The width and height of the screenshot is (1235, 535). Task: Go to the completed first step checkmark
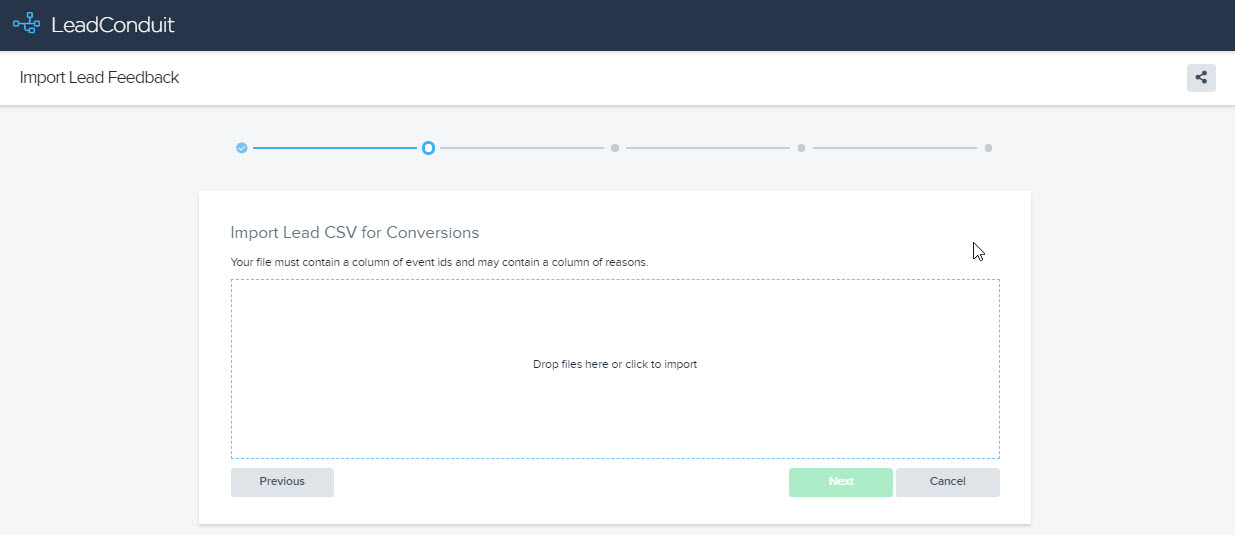242,148
